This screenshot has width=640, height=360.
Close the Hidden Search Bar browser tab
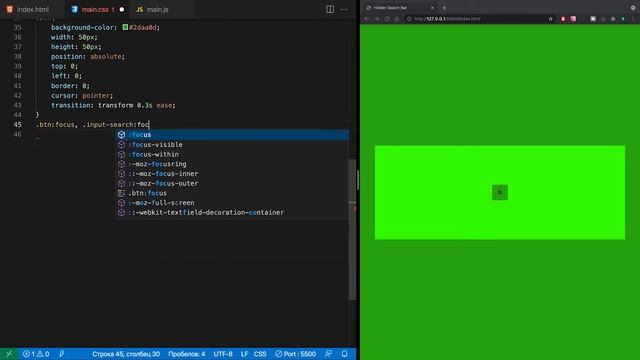[x=432, y=7]
